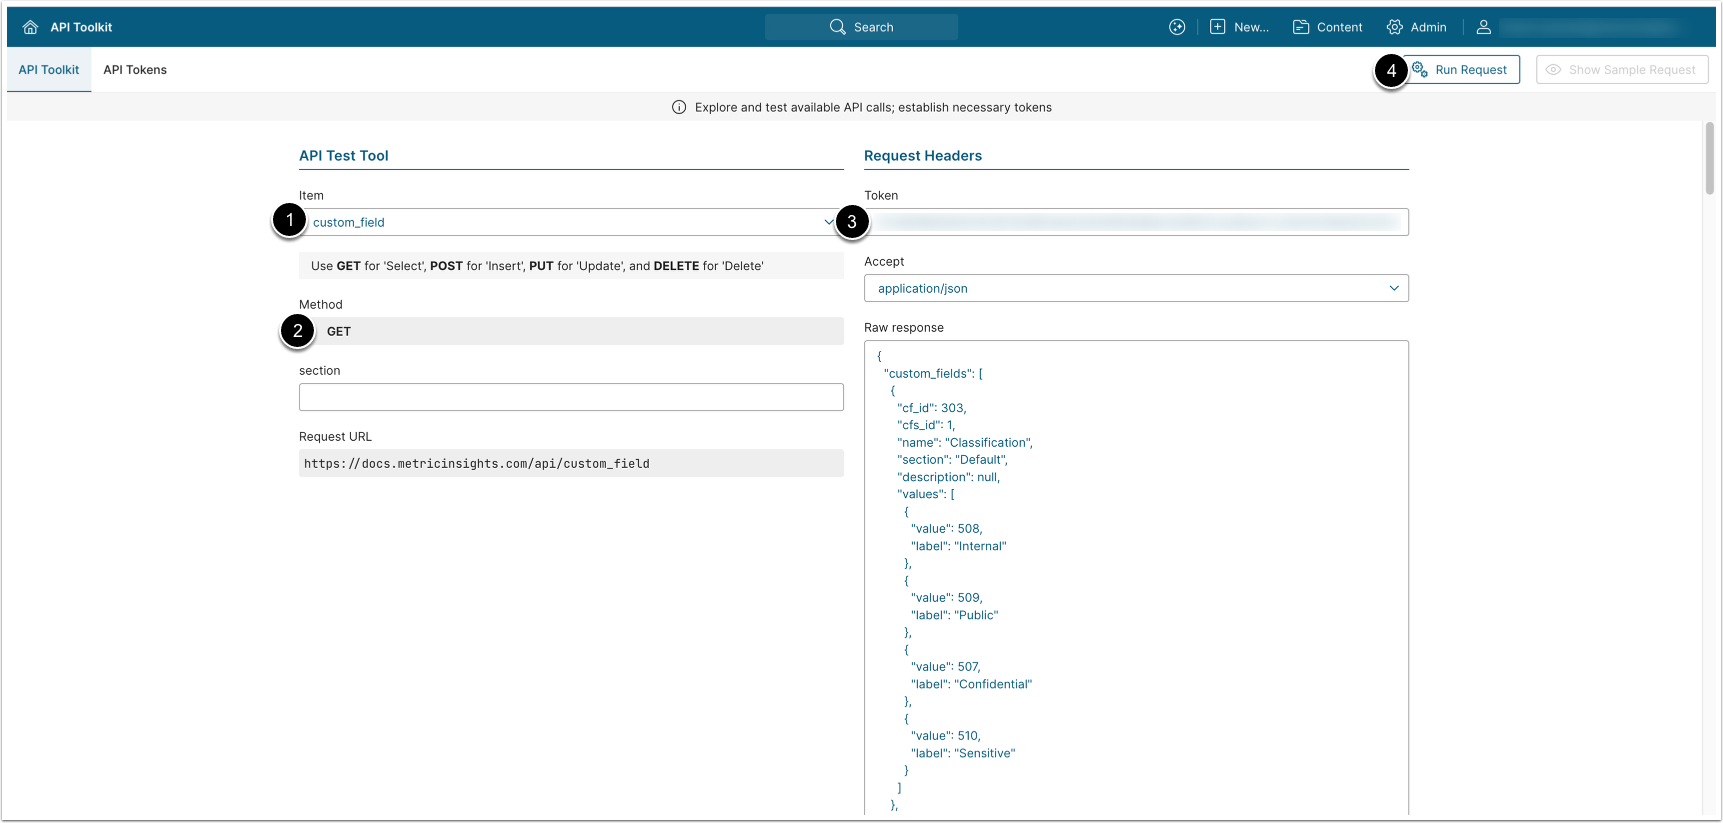
Task: Click the Admin gear icon
Action: 1394,27
